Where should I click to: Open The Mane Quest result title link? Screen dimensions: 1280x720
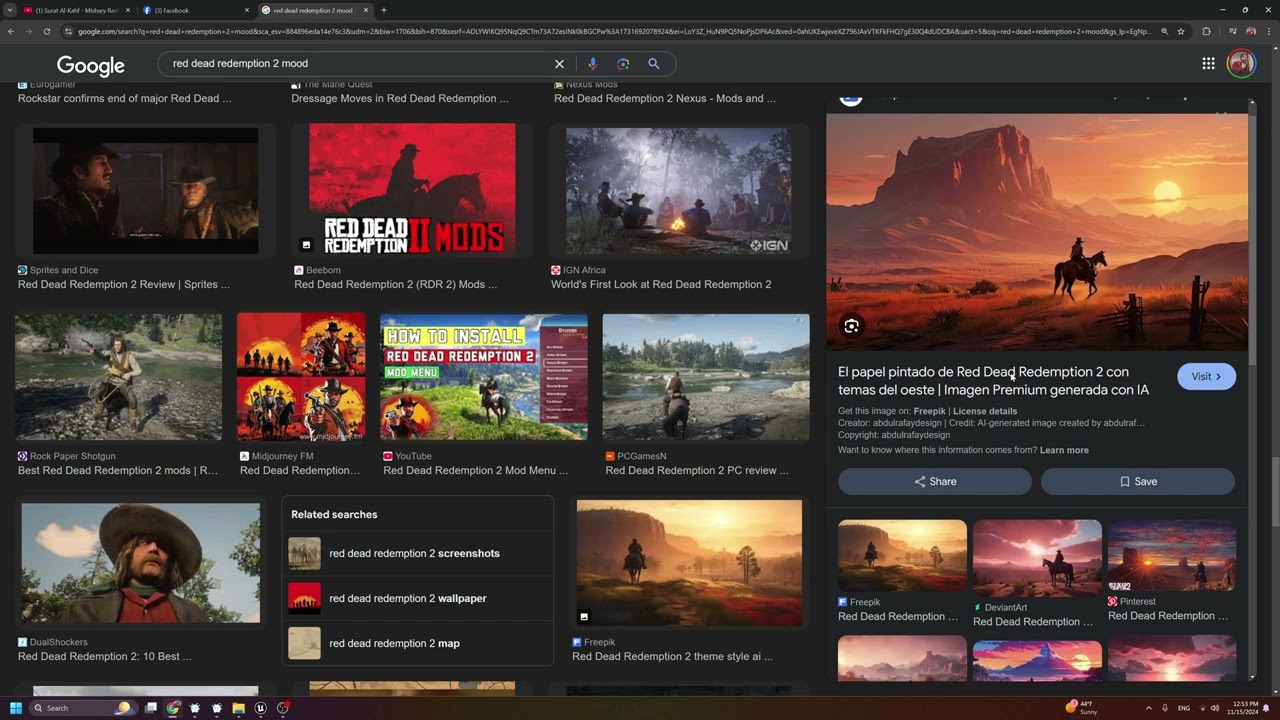pyautogui.click(x=400, y=98)
